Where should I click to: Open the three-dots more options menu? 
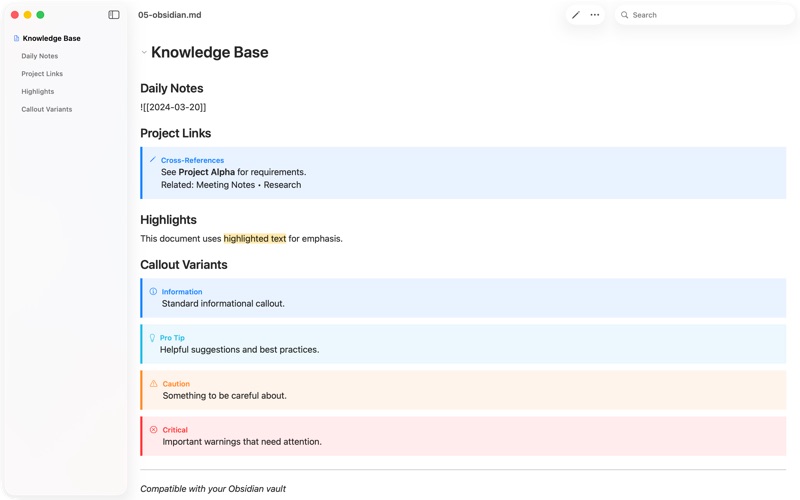(595, 15)
